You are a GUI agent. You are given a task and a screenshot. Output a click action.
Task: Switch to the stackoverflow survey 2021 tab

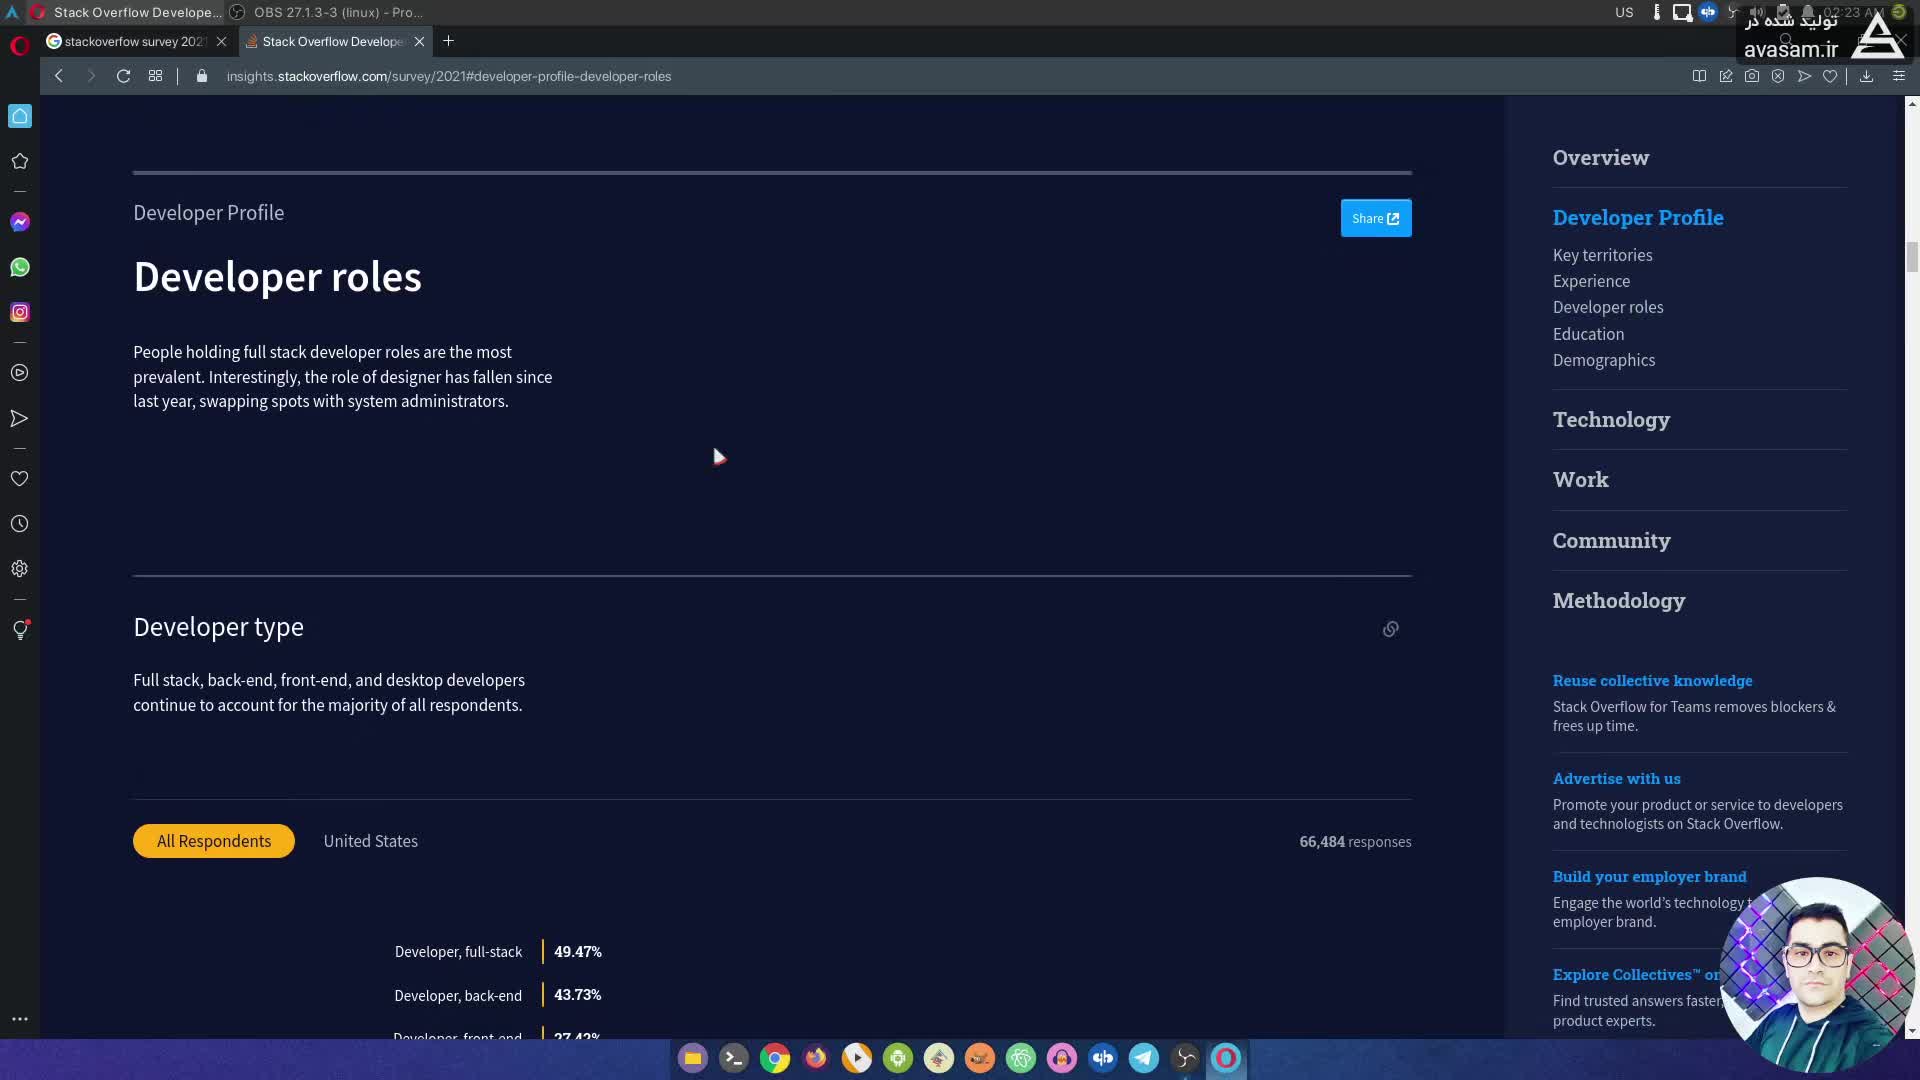pos(134,41)
